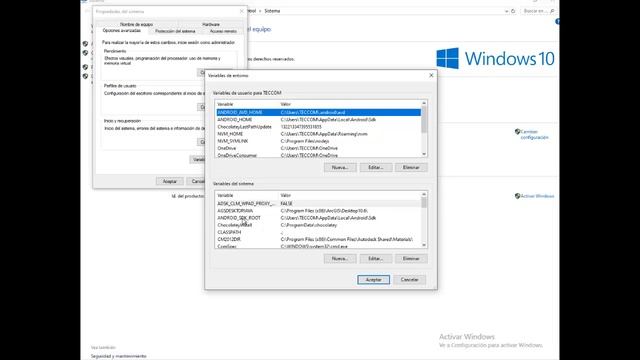Open Nombre de equipo tab in Propiedades del sistema

click(136, 24)
